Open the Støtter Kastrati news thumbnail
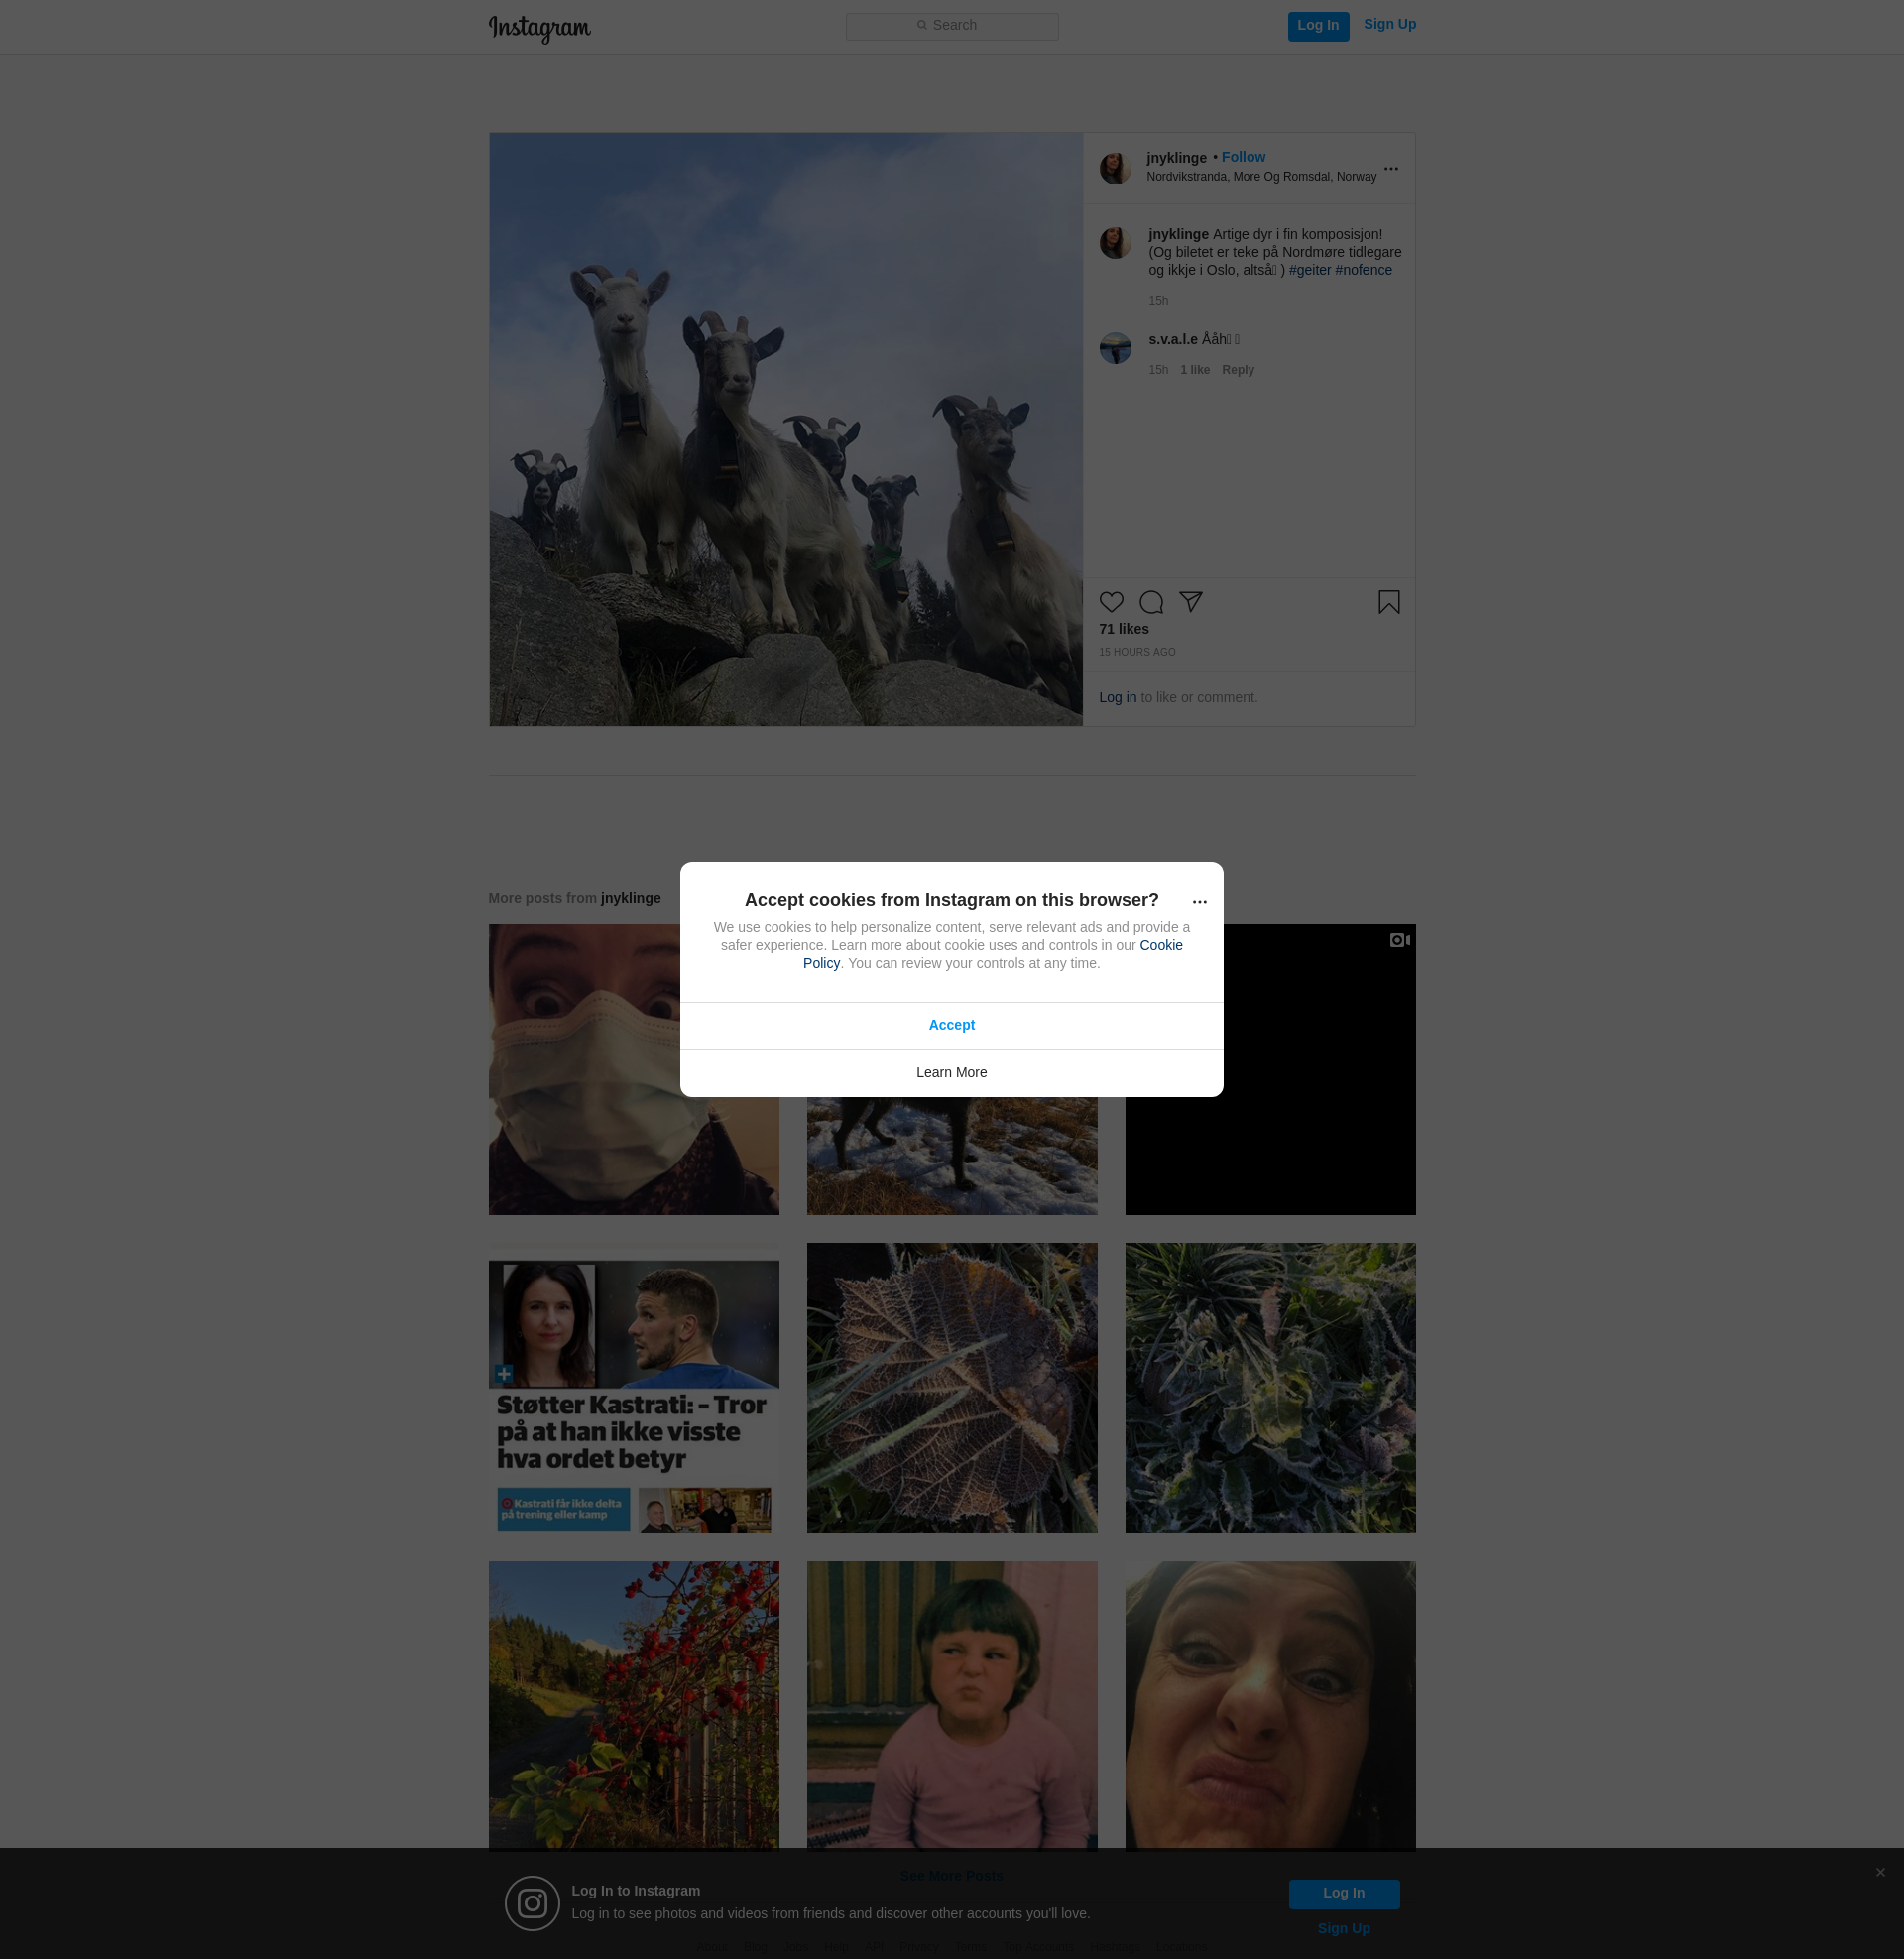This screenshot has height=1959, width=1904. point(633,1388)
